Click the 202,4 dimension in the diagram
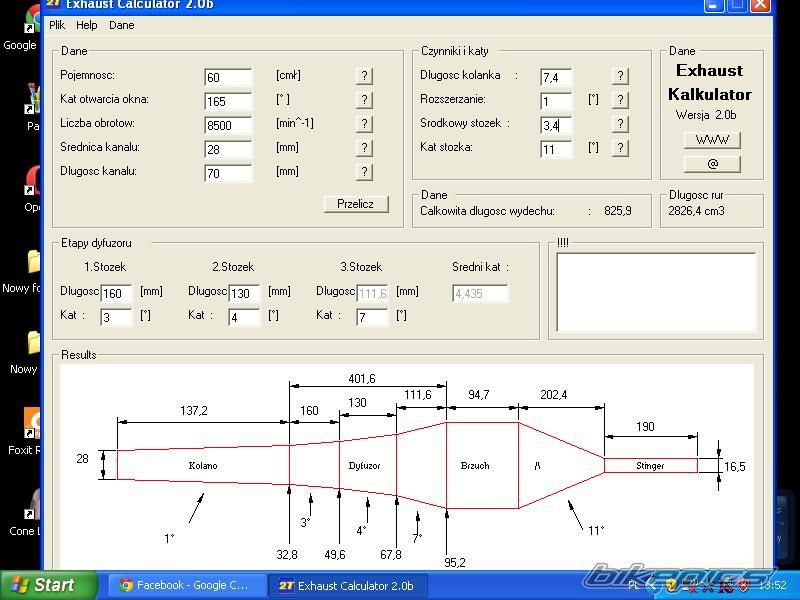Image resolution: width=800 pixels, height=600 pixels. pyautogui.click(x=554, y=394)
